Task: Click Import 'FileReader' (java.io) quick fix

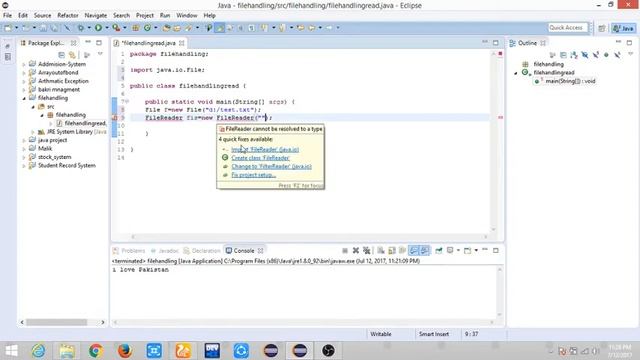Action: click(x=265, y=149)
